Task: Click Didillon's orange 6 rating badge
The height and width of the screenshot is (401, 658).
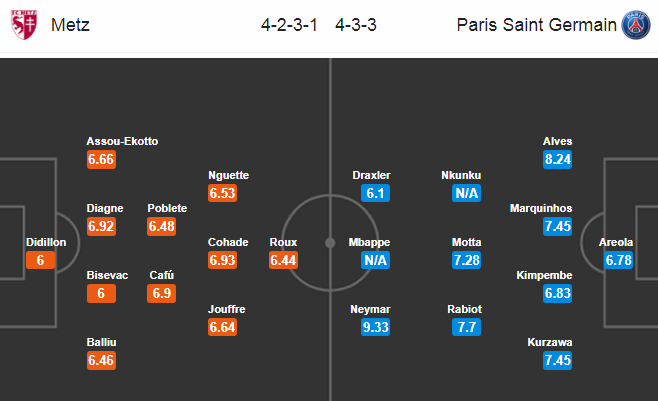Action: [x=40, y=260]
